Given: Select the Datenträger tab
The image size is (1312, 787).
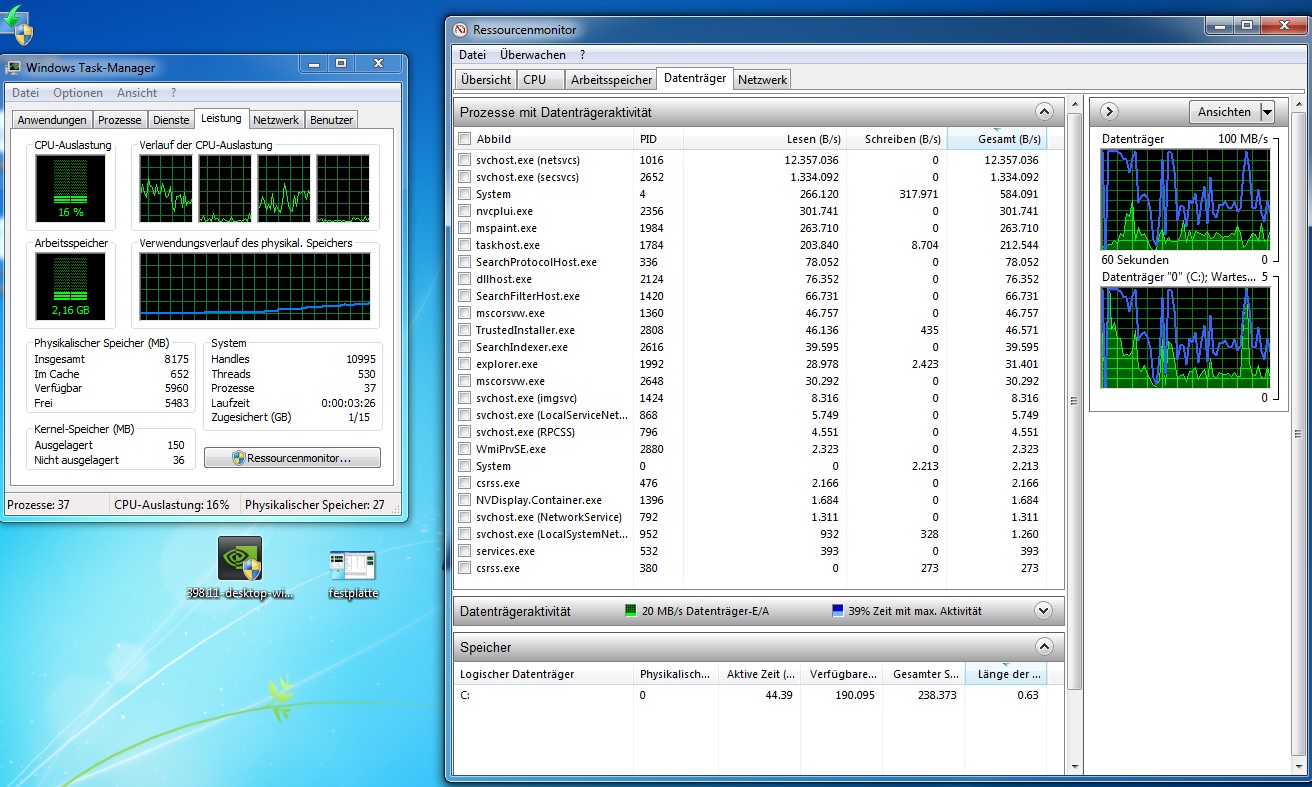Looking at the screenshot, I should click(695, 78).
